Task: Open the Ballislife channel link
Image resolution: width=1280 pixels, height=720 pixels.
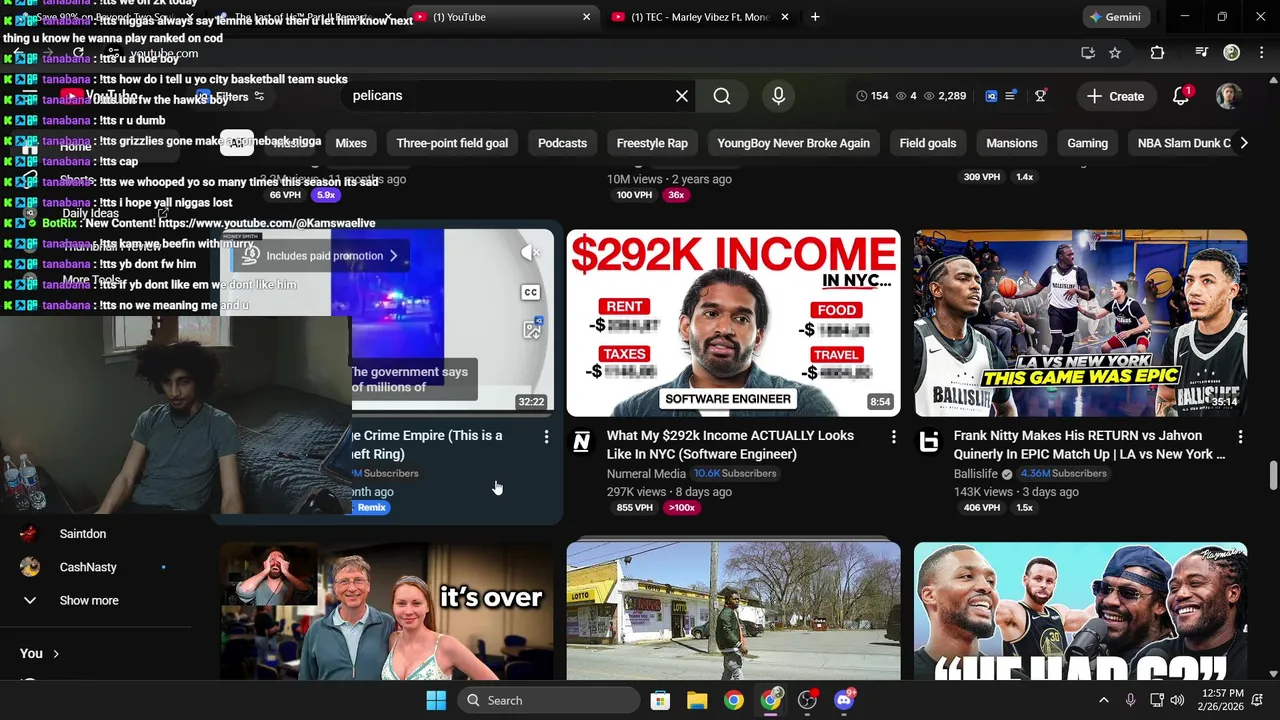Action: 976,473
